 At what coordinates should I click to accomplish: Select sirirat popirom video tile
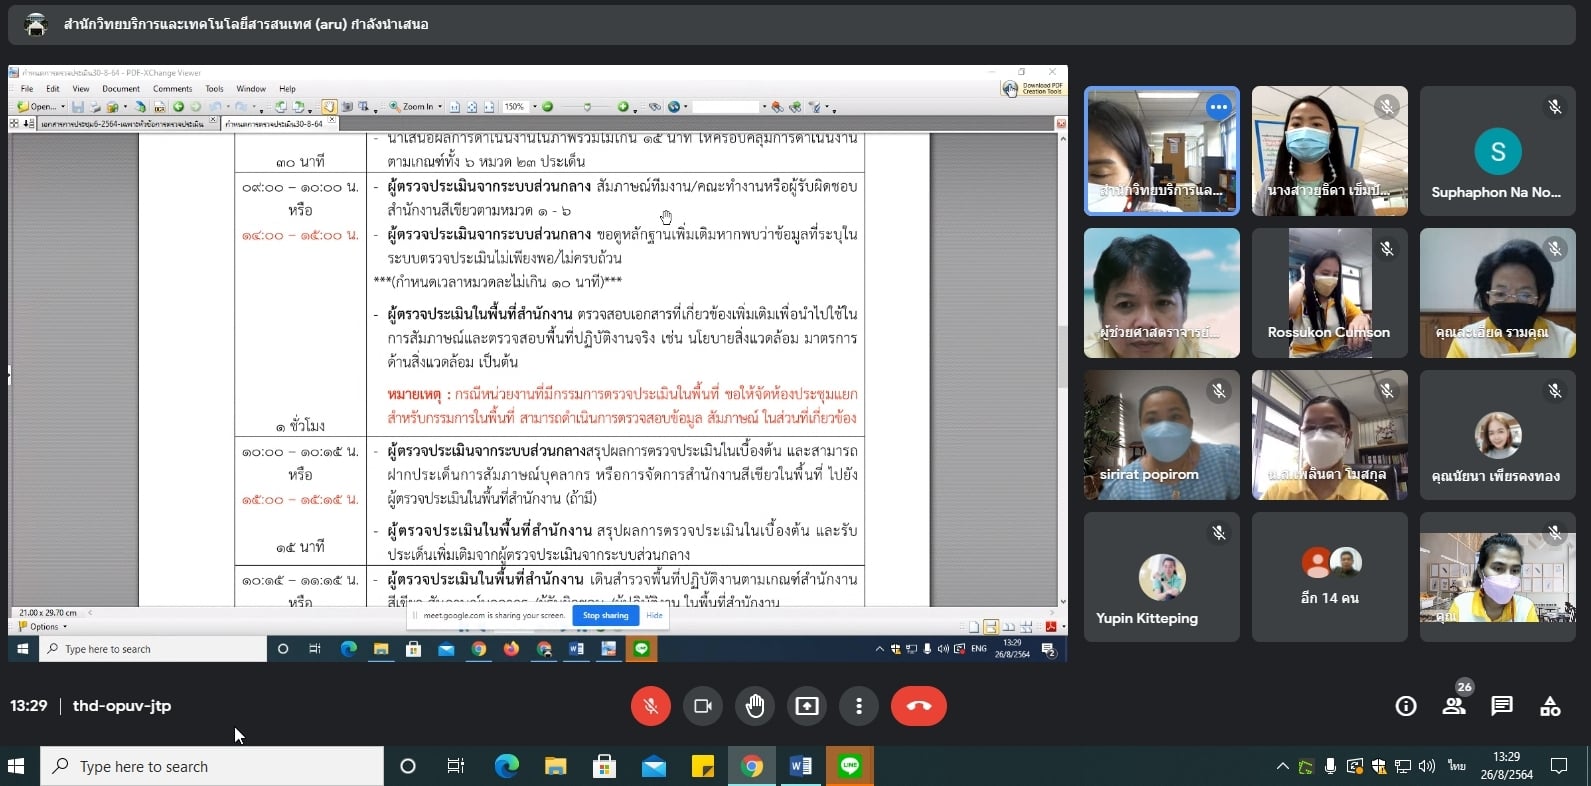coord(1162,435)
